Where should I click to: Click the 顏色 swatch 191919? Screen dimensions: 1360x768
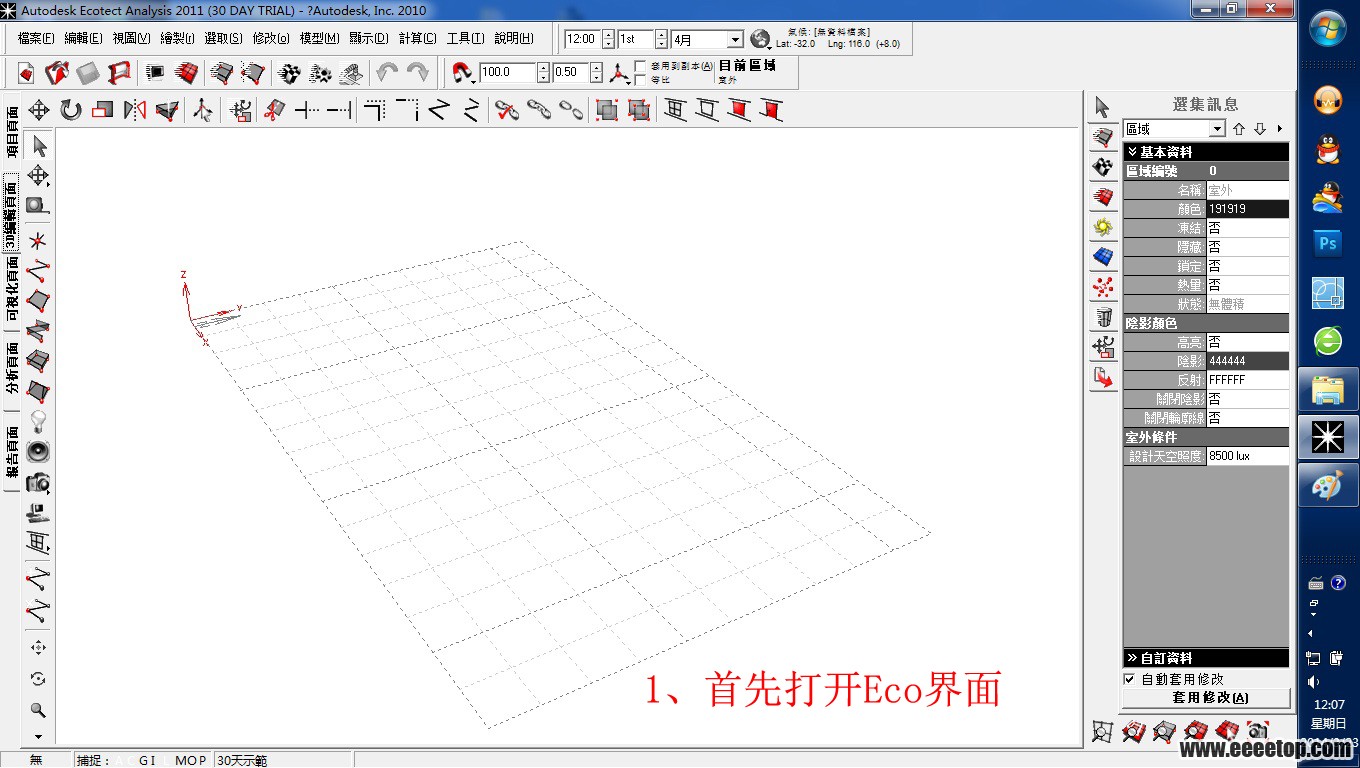pos(1247,209)
